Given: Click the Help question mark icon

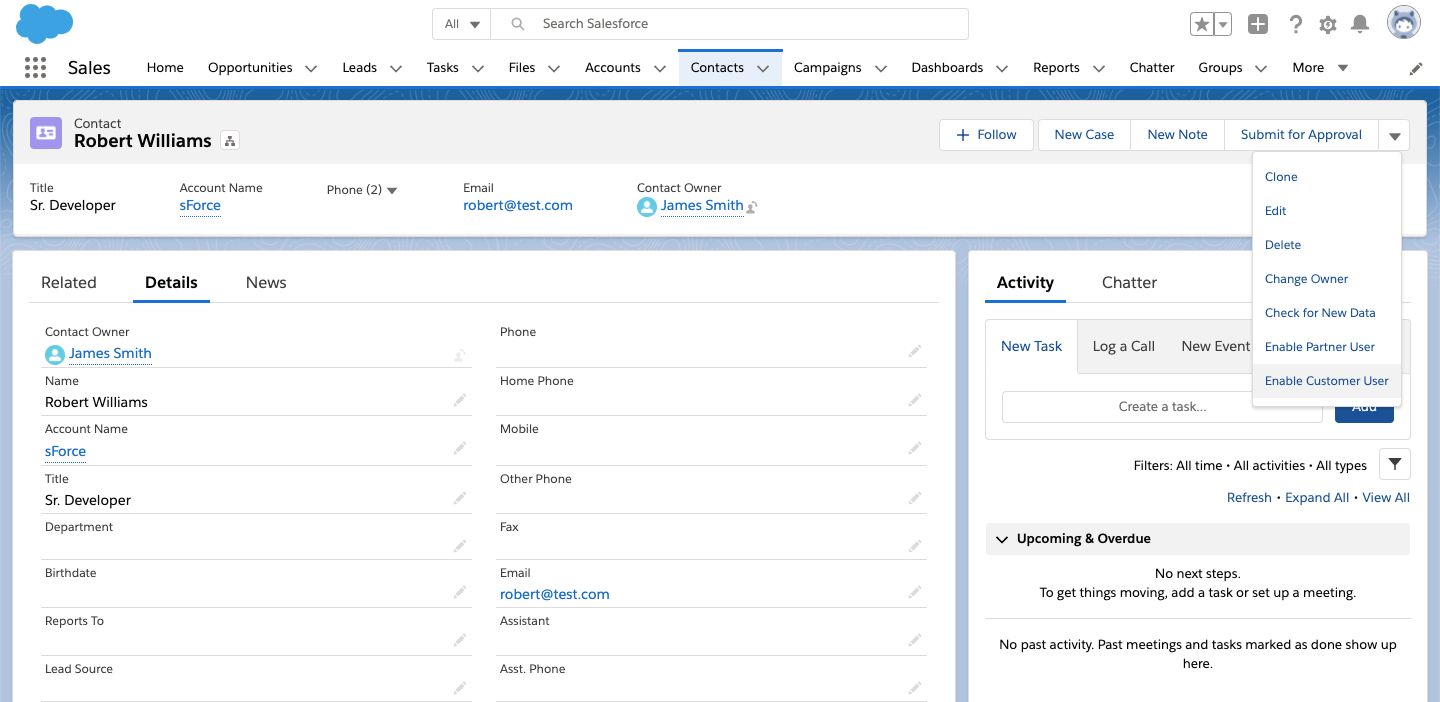Looking at the screenshot, I should click(x=1295, y=25).
